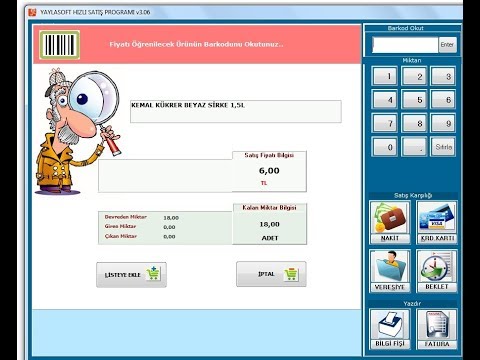Click Devreden Miktar label
This screenshot has width=480, height=360.
[126, 217]
